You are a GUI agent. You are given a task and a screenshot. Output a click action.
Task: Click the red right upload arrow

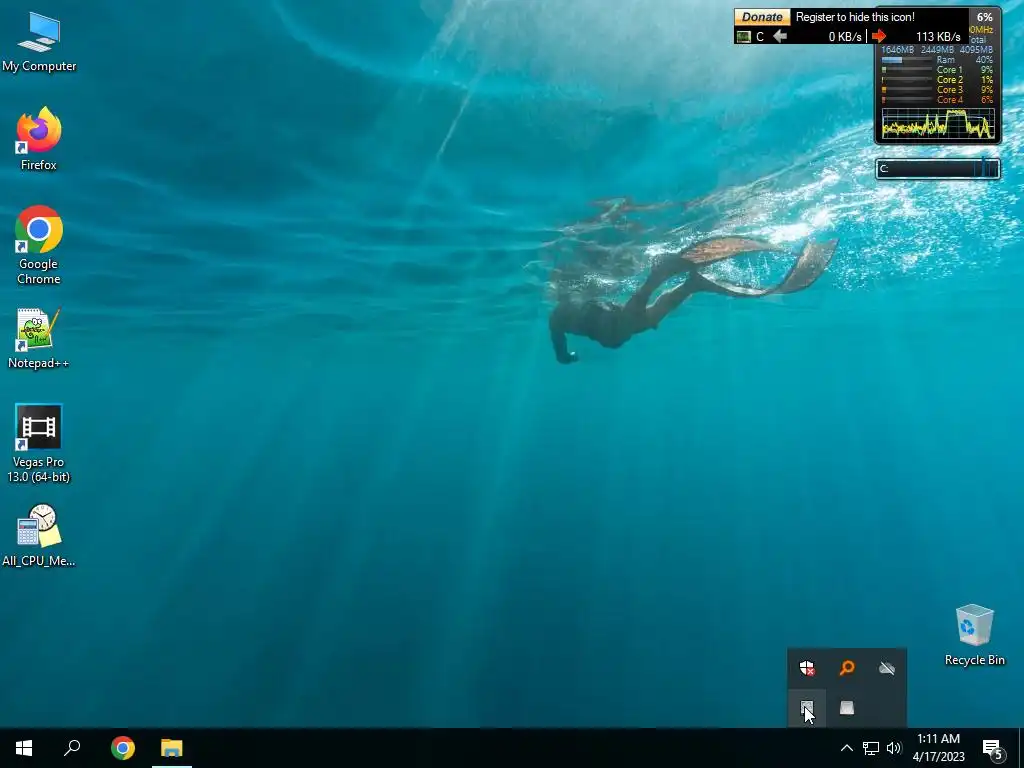[879, 36]
